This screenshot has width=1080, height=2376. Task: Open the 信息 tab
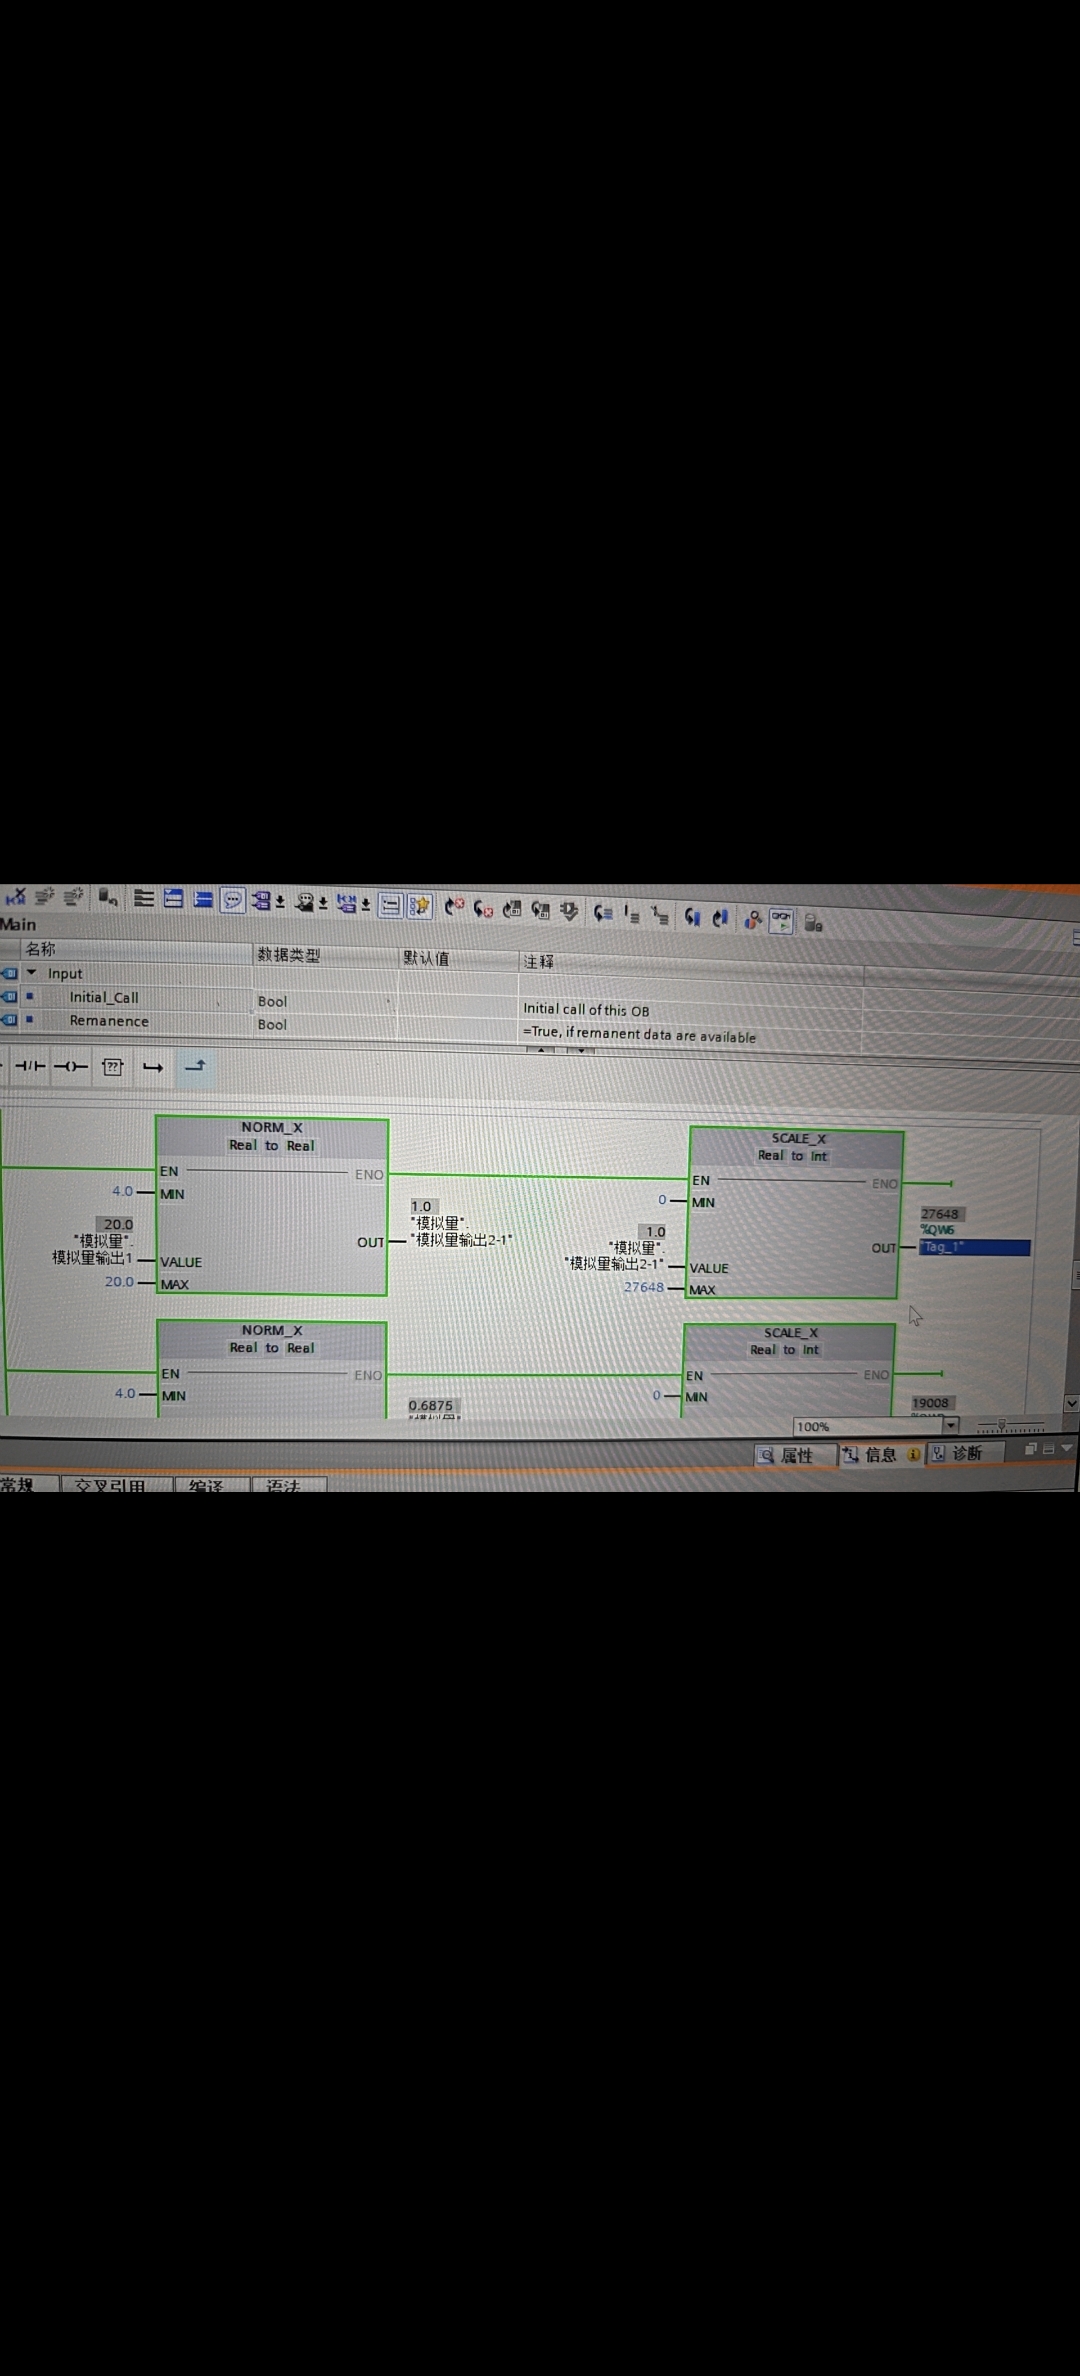pyautogui.click(x=881, y=1454)
